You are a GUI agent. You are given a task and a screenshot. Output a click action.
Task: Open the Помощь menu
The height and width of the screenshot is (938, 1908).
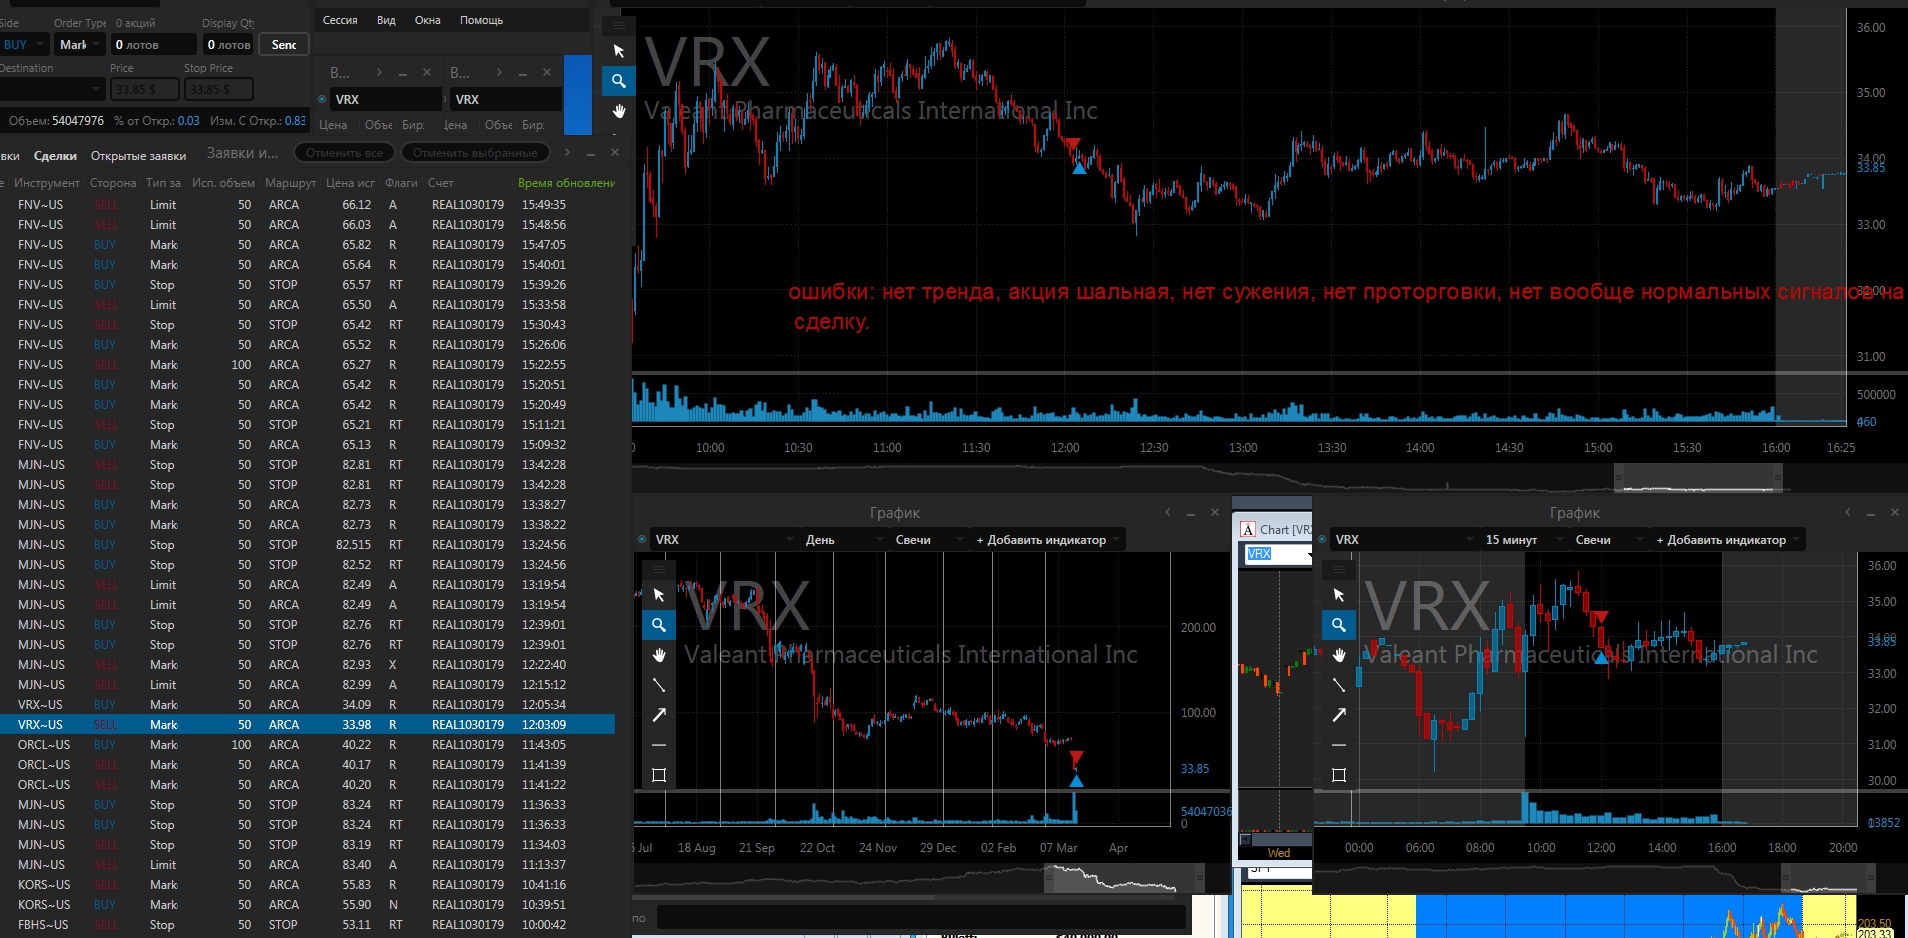[481, 20]
